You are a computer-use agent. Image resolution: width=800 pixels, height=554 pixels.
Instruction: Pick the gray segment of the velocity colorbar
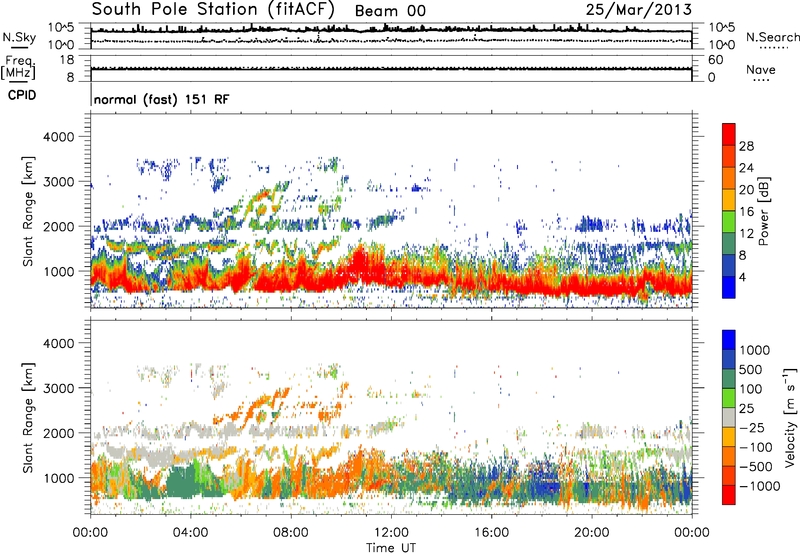(729, 418)
